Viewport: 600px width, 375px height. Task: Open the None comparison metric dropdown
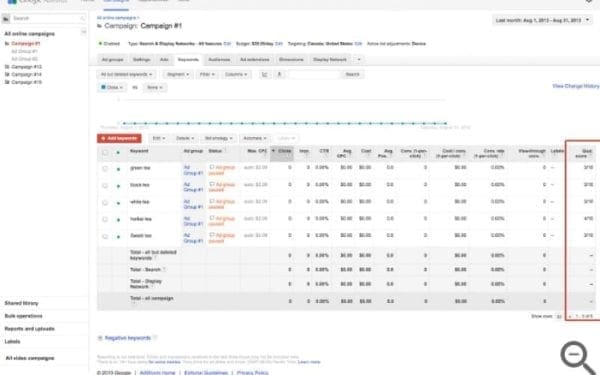(155, 87)
